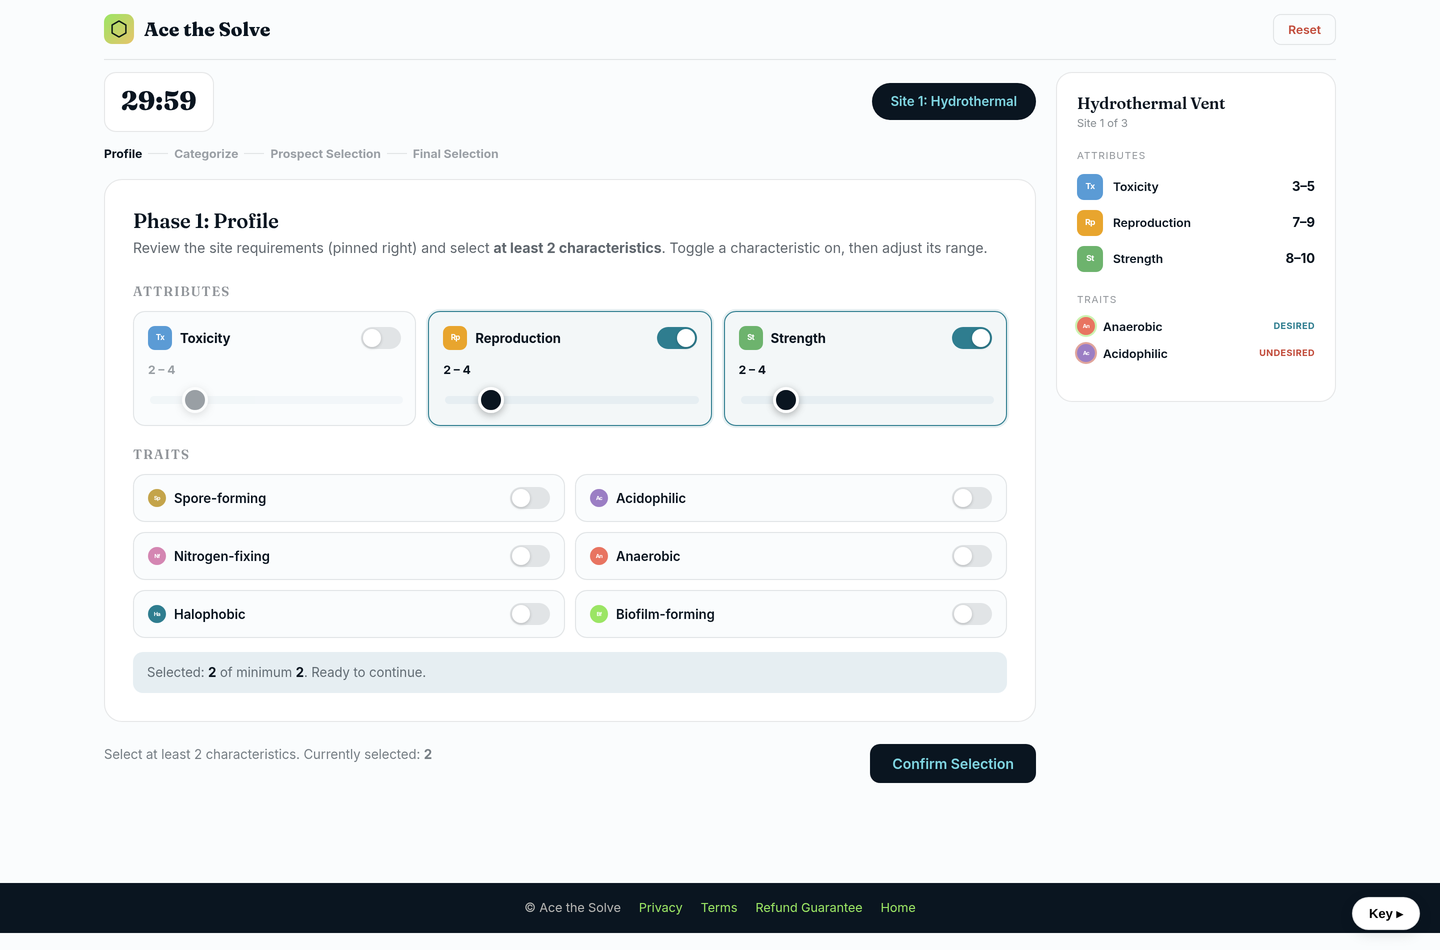Open the Key panel expander
Image resolution: width=1440 pixels, height=950 pixels.
[1386, 914]
